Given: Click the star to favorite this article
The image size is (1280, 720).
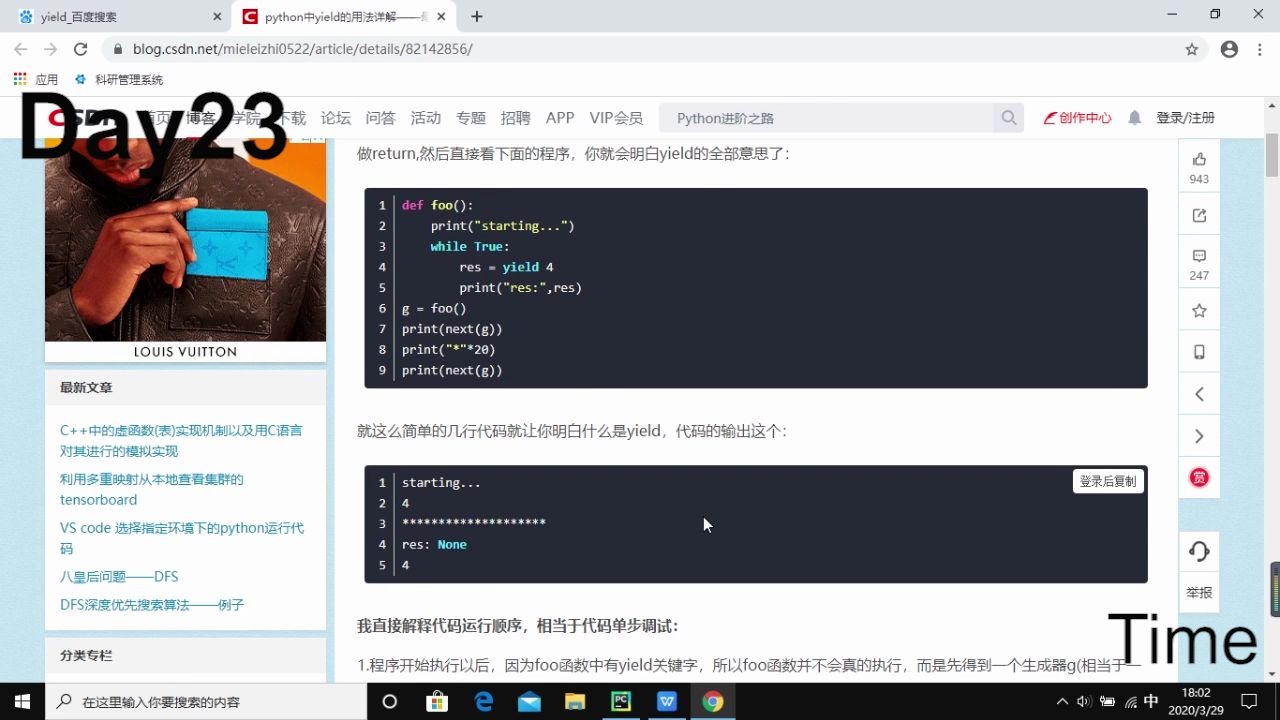Looking at the screenshot, I should tap(1198, 310).
